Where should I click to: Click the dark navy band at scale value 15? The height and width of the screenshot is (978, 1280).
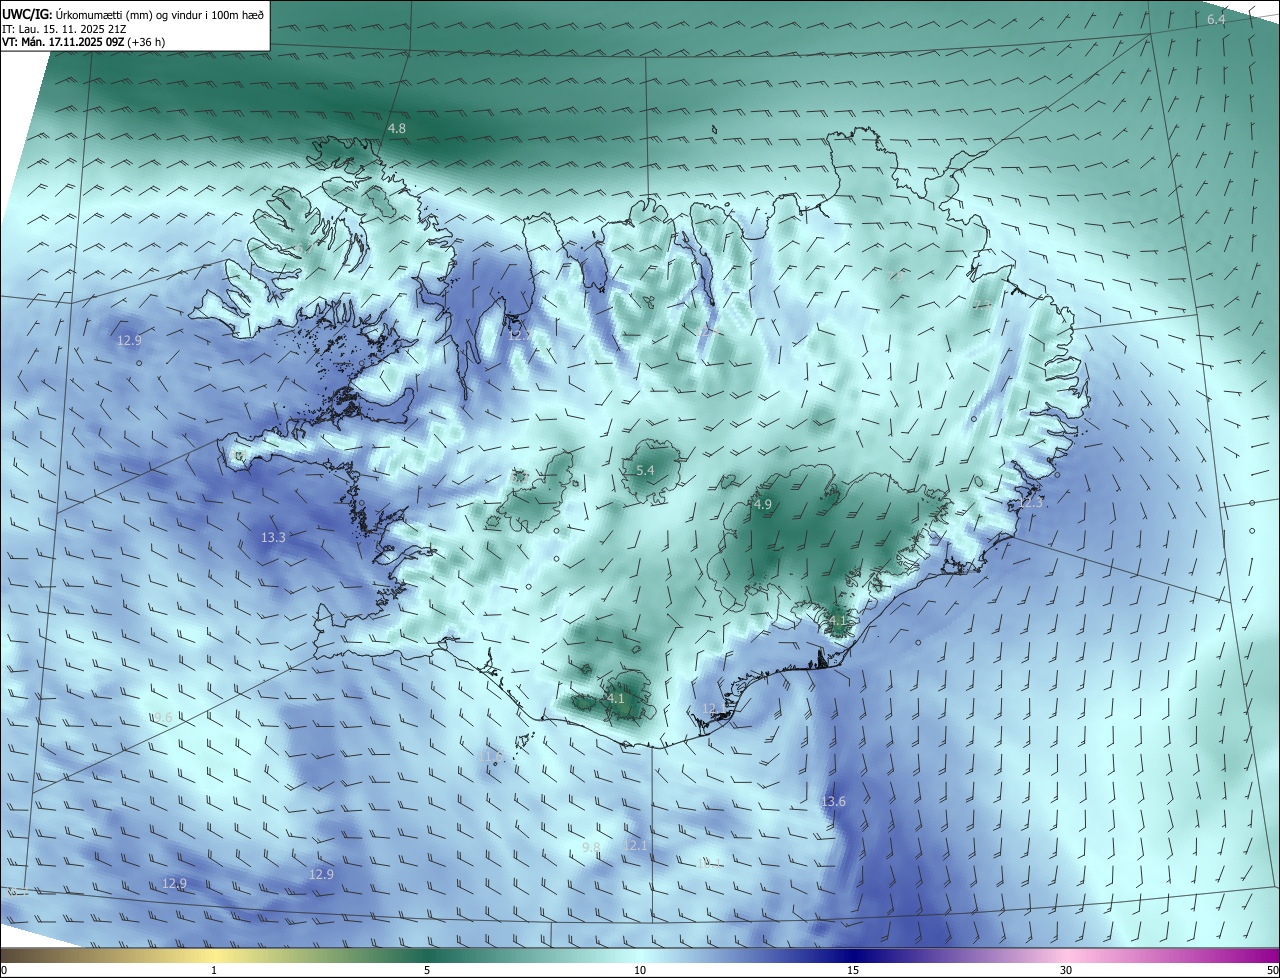pyautogui.click(x=853, y=955)
